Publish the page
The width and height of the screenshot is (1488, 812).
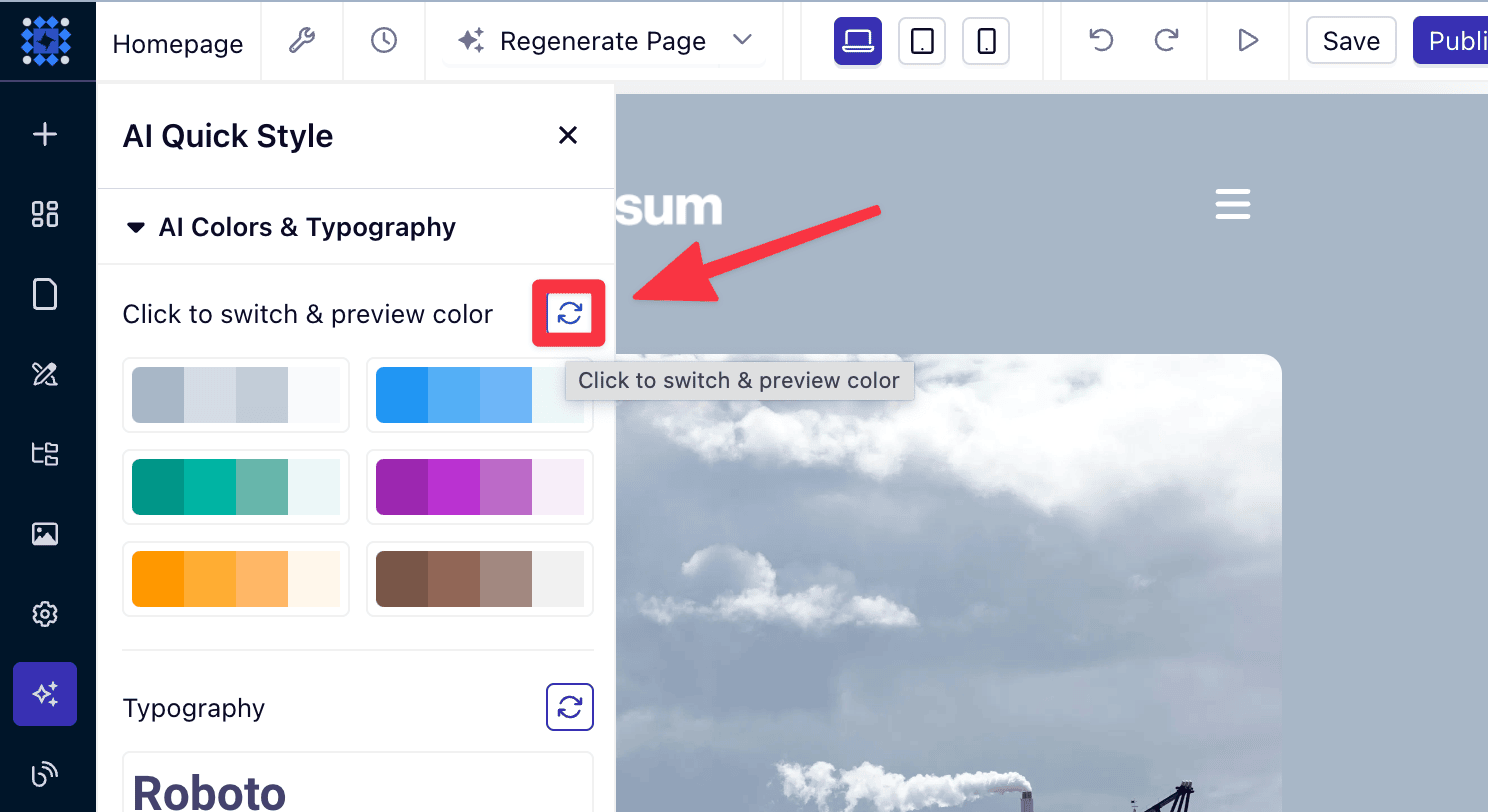click(1451, 41)
